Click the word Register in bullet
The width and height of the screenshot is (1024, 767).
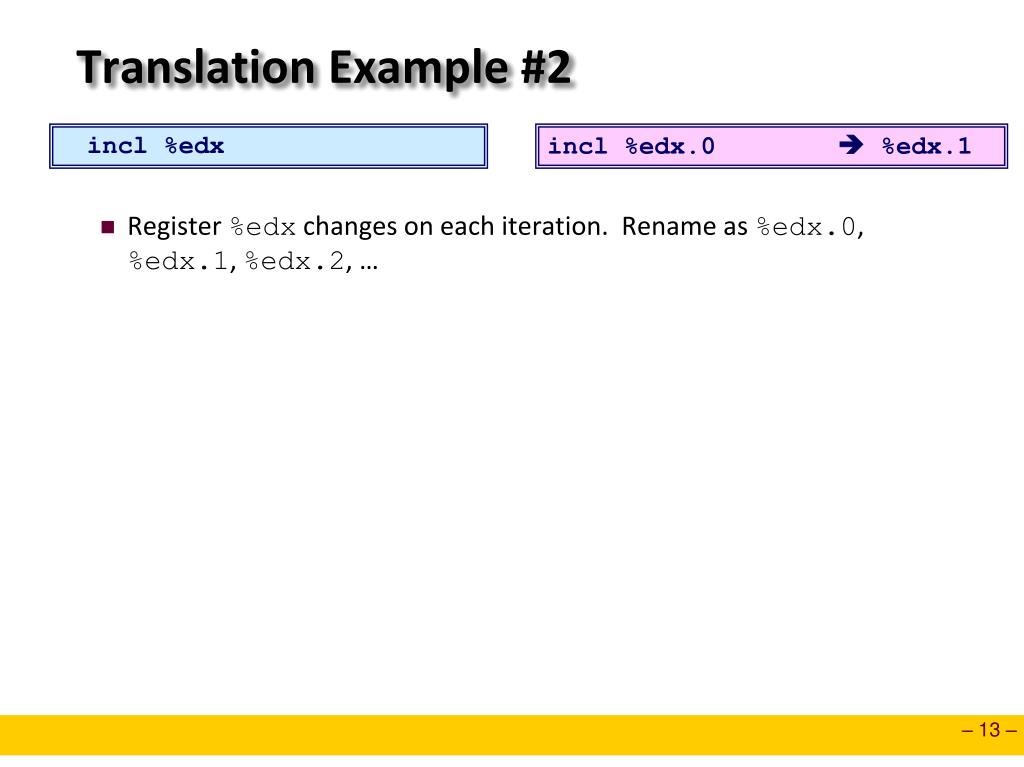(x=174, y=227)
